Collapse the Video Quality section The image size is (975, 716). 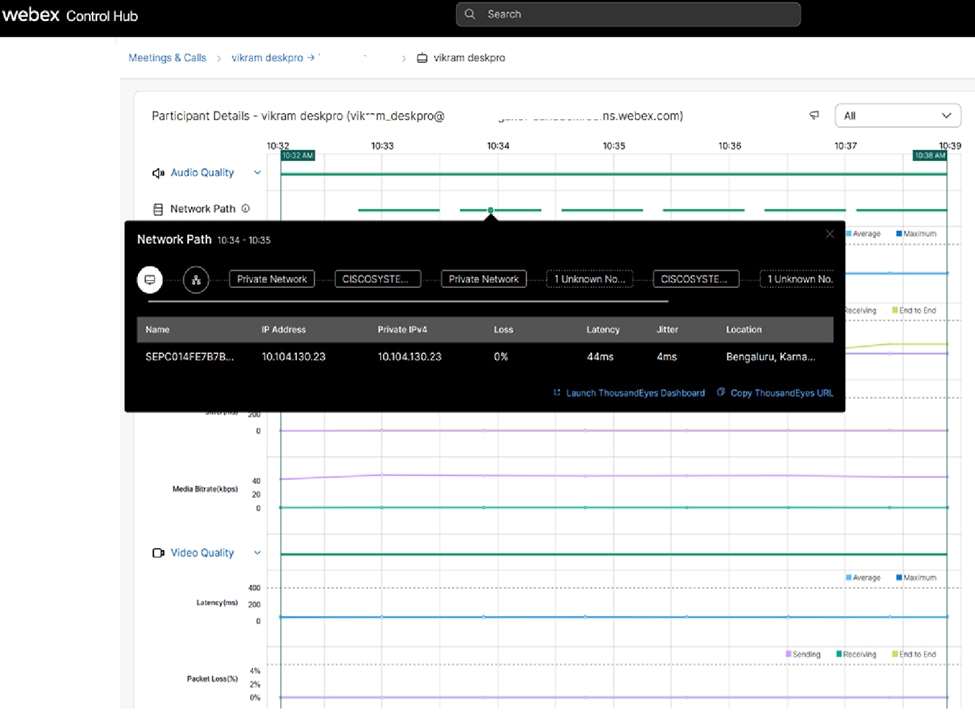pos(257,553)
